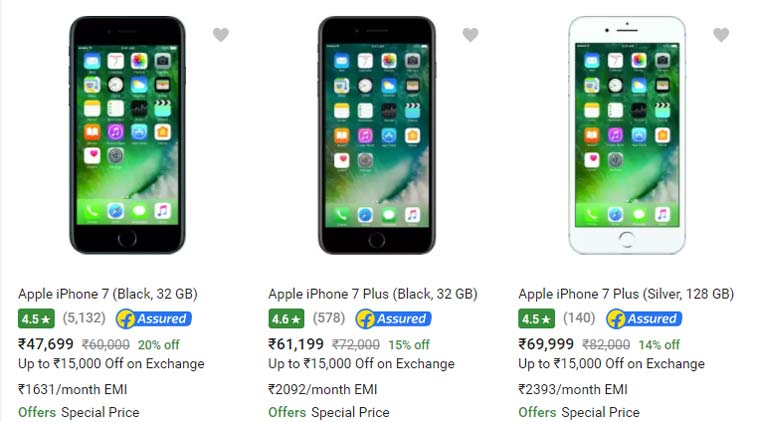
Task: Open Apple iPhone 7 (Black, 32 GB) title
Action: pyautogui.click(x=108, y=294)
